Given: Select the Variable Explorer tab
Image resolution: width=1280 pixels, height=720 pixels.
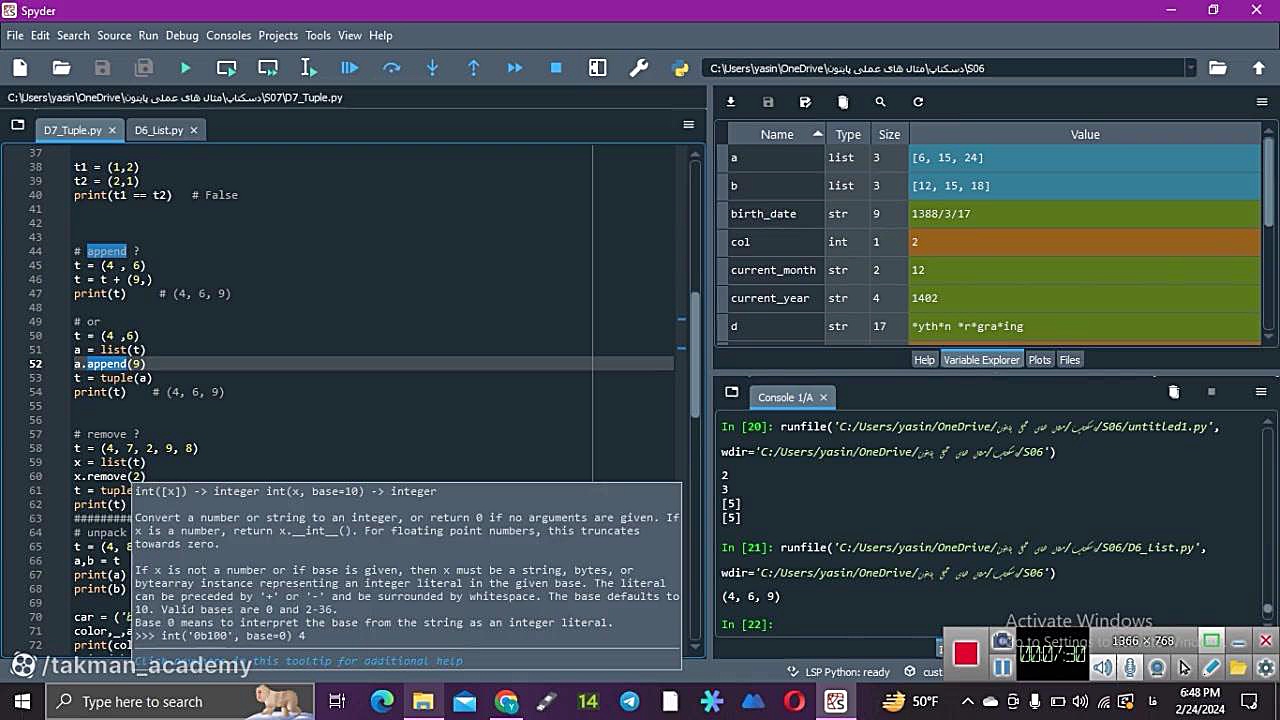Looking at the screenshot, I should 981,360.
